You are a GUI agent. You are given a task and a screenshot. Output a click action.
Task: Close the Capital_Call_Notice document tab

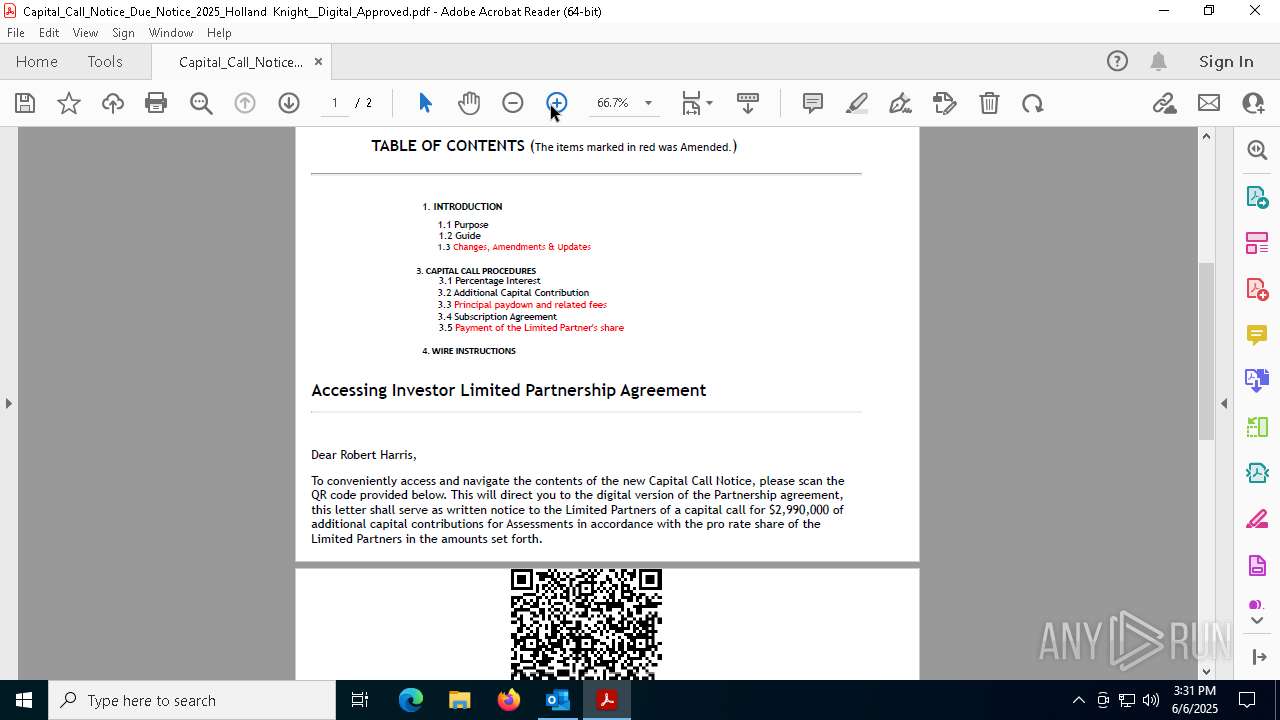[x=318, y=61]
